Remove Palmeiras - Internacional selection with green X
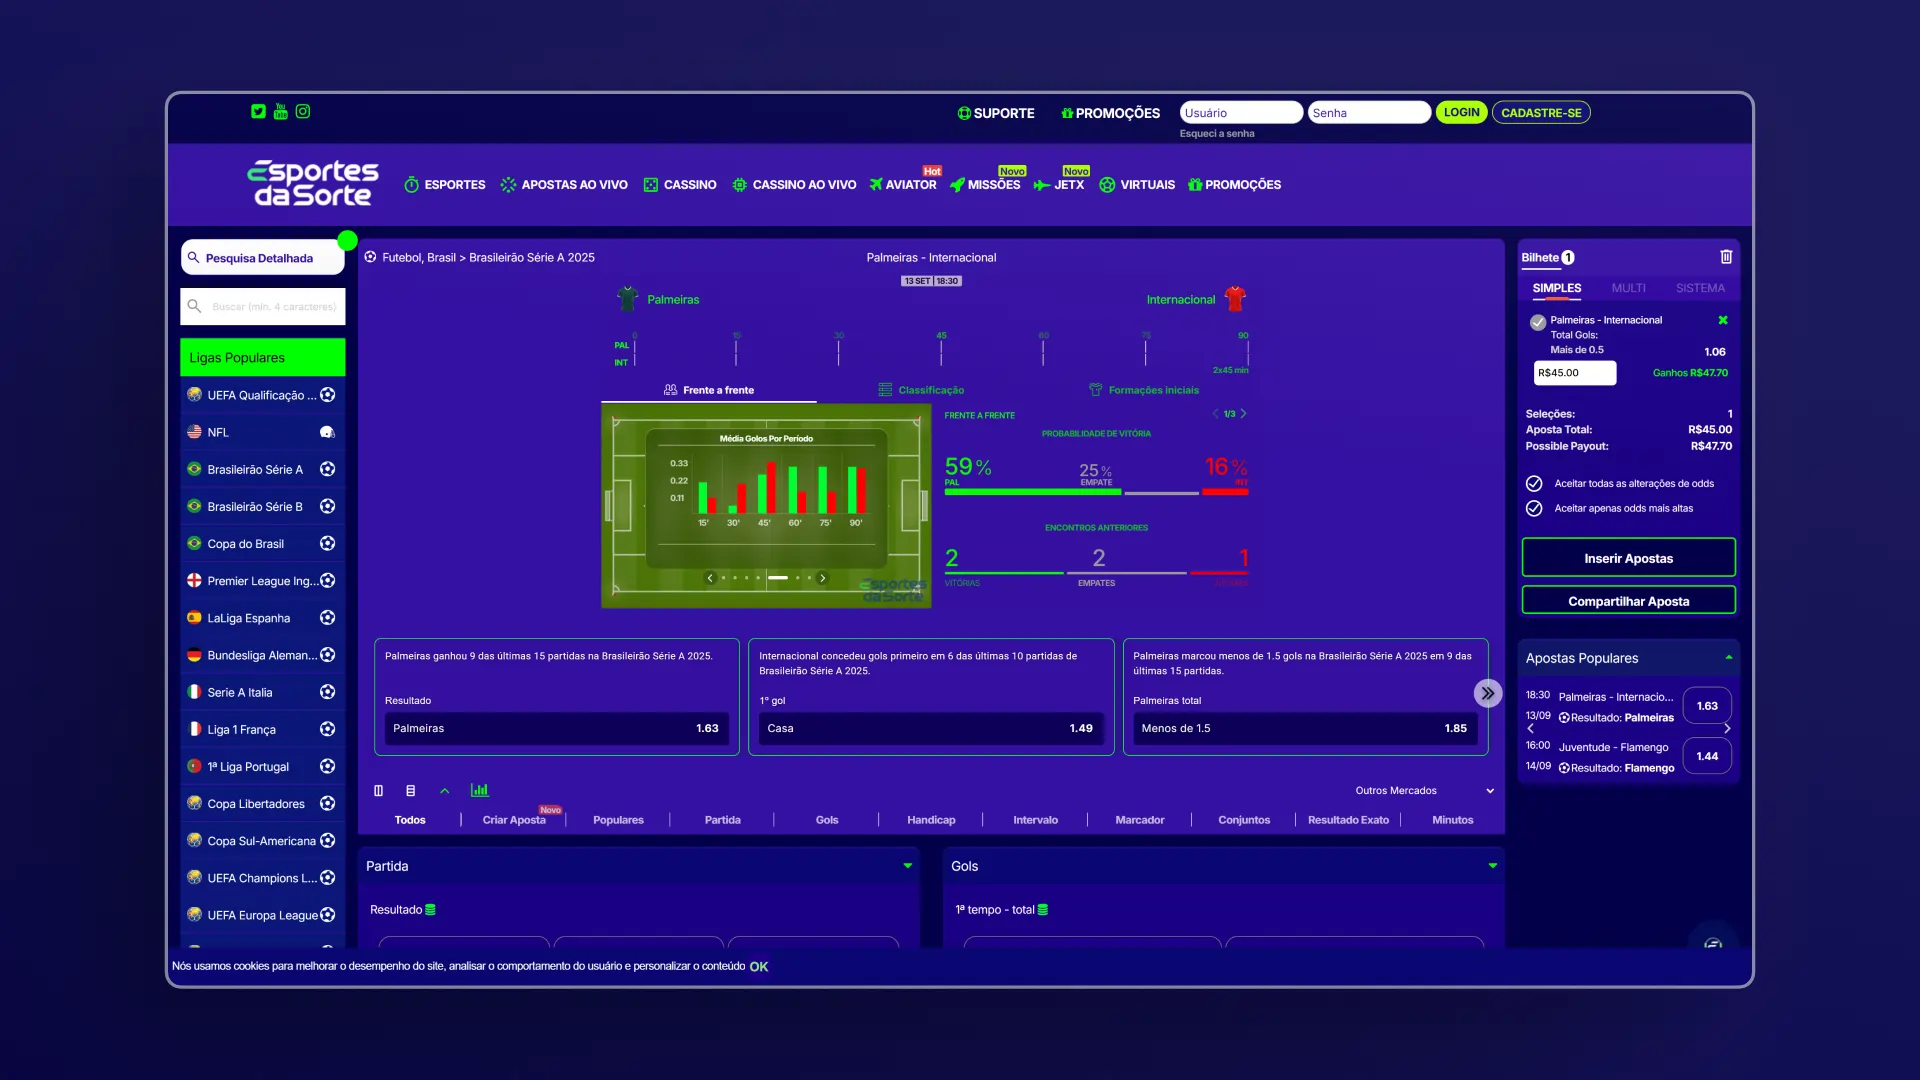The image size is (1920, 1080). (1723, 321)
